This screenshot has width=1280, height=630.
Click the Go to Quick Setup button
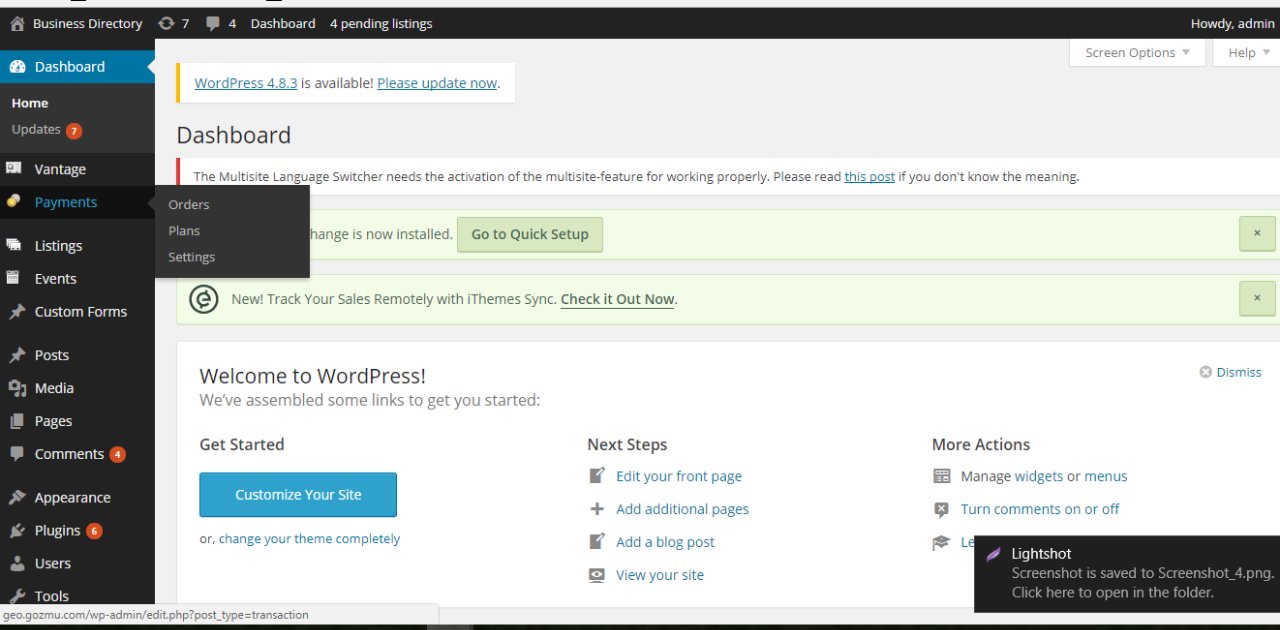[x=530, y=234]
